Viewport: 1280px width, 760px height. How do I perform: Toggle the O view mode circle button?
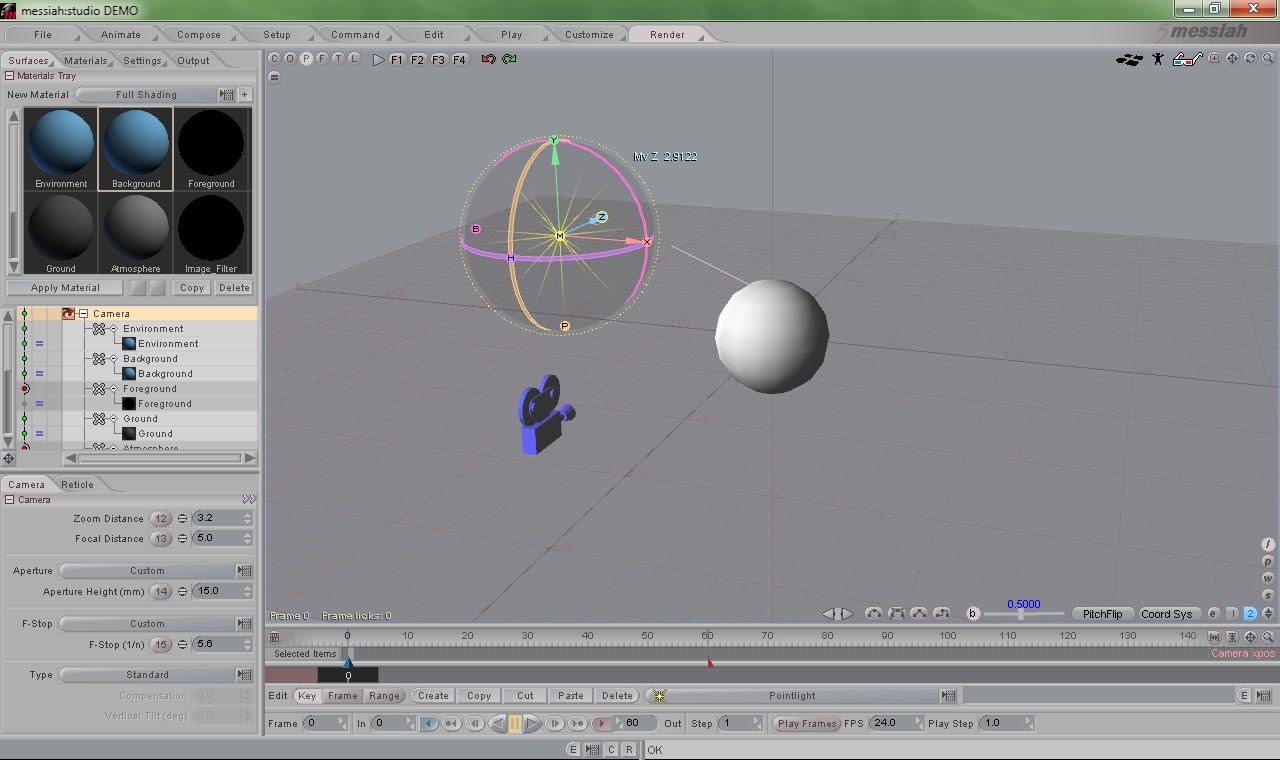tap(290, 59)
